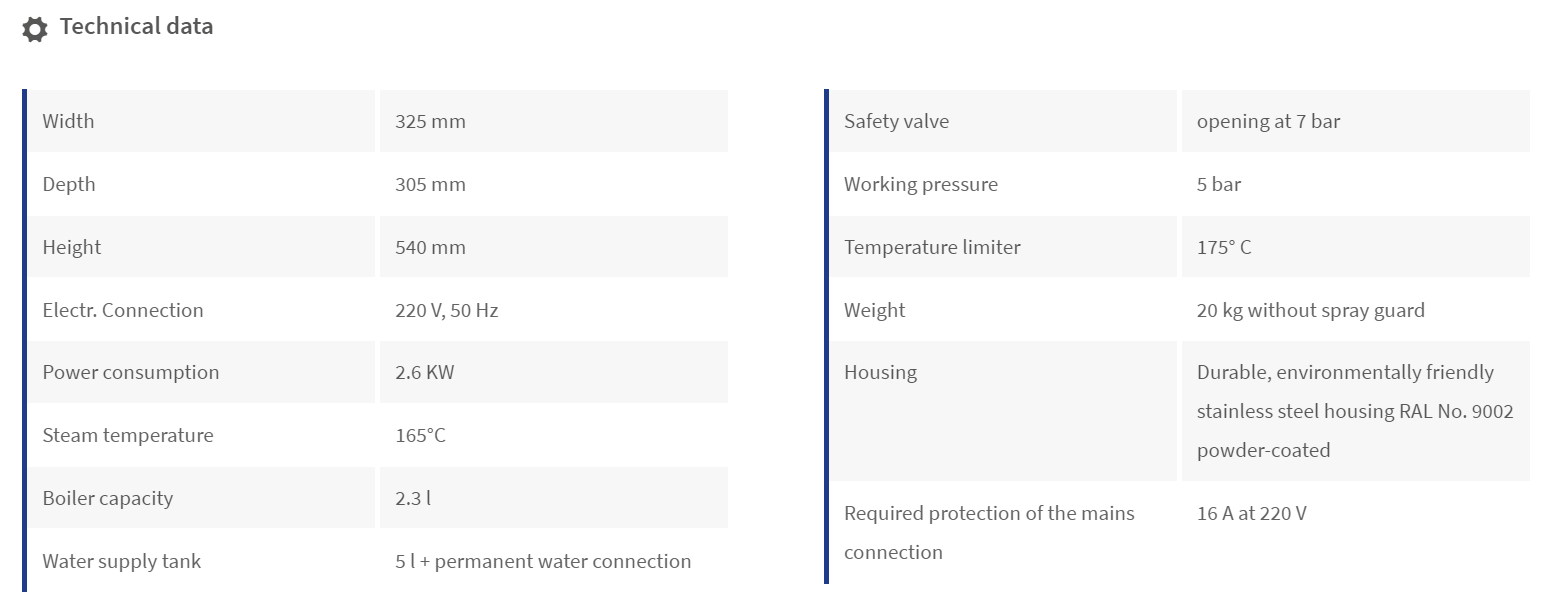Click the Boiler capacity 2.3 l value
The height and width of the screenshot is (603, 1541).
413,498
